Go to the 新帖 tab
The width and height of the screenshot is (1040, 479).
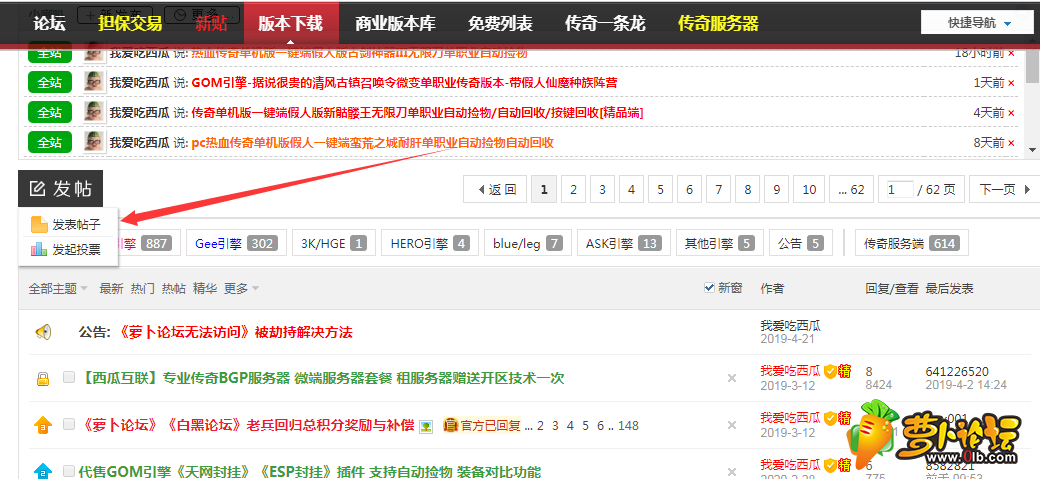[212, 25]
